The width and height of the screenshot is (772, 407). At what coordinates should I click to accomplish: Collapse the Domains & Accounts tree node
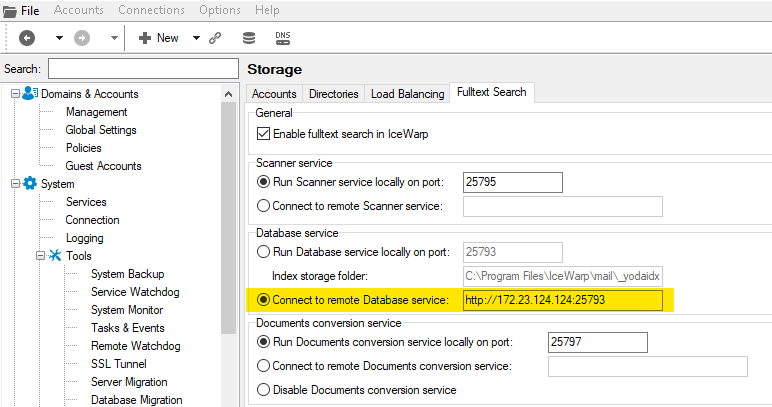15,94
